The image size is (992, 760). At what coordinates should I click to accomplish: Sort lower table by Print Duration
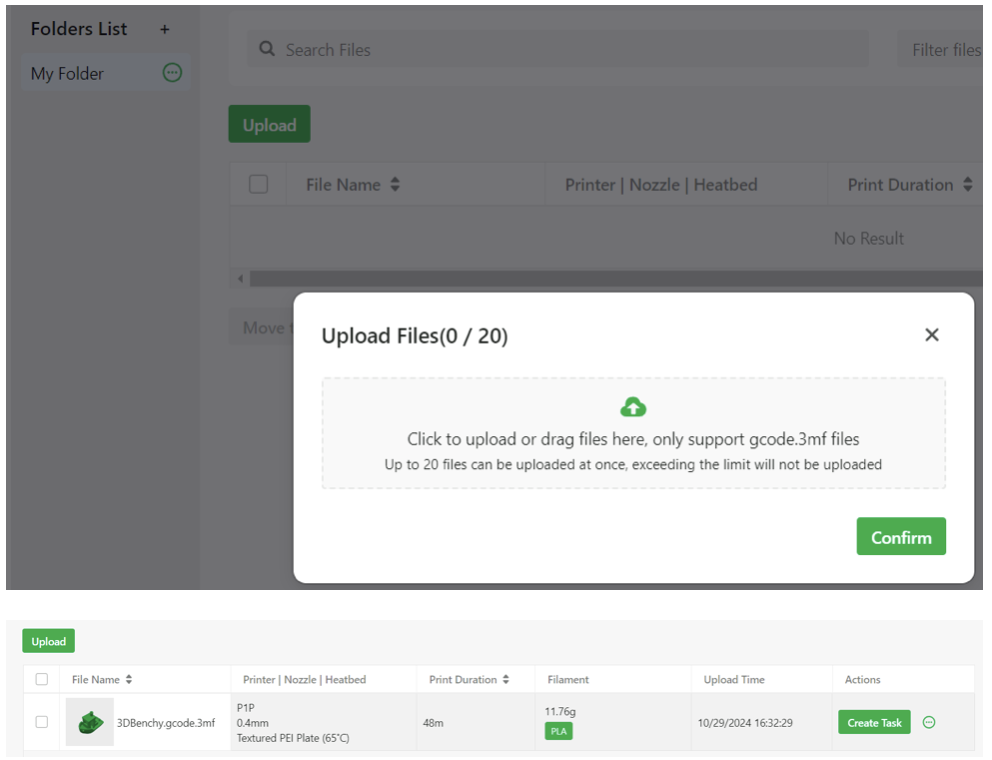click(x=506, y=680)
